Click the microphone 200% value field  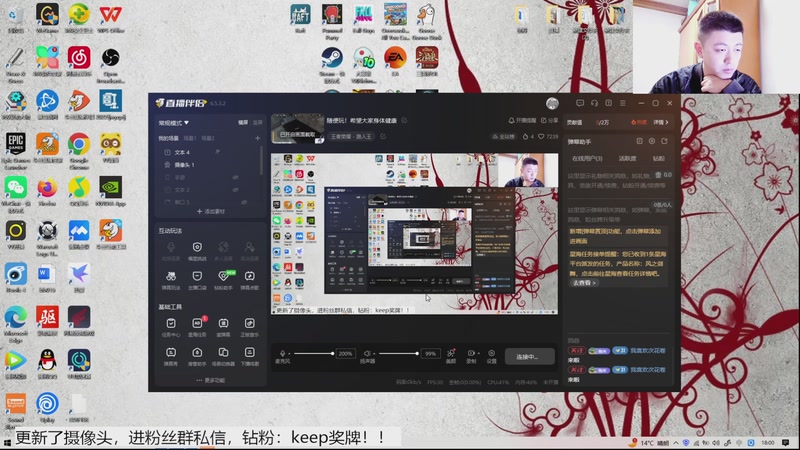point(345,353)
